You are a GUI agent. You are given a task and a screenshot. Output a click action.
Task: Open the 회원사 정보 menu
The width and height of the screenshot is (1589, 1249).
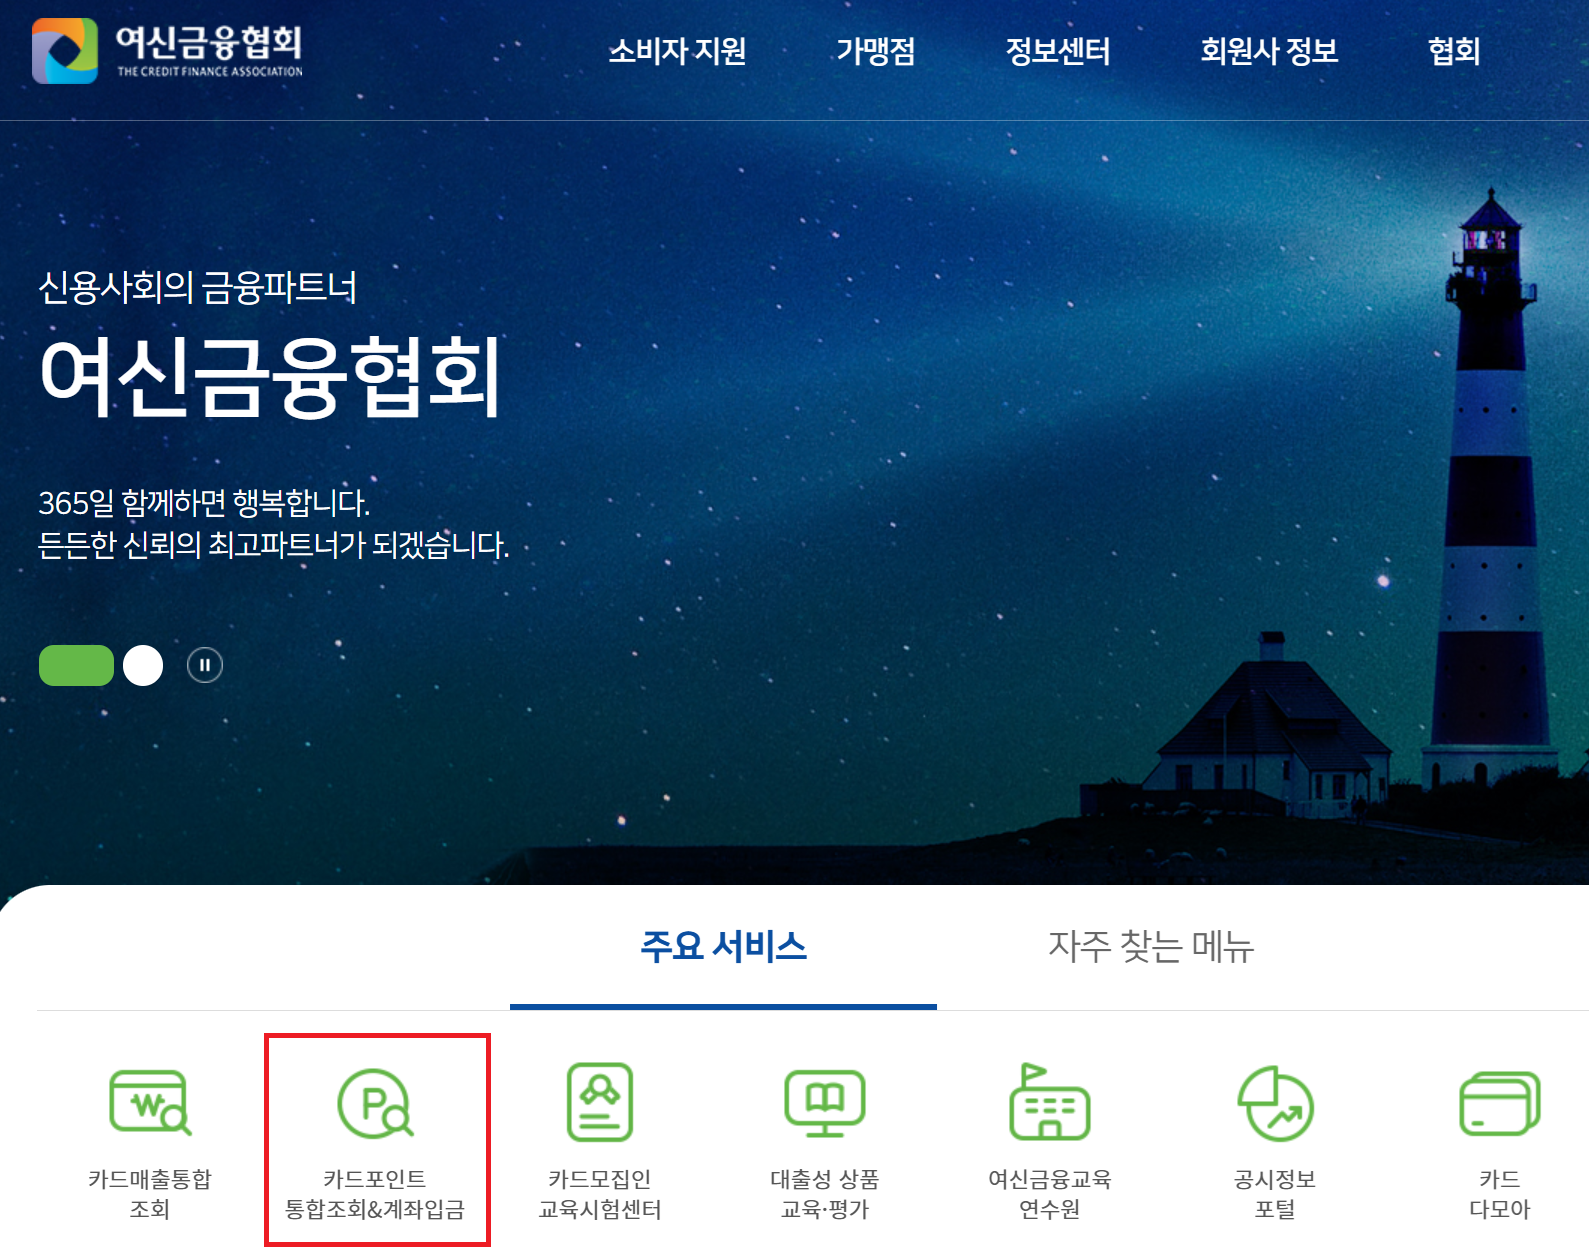tap(1269, 51)
